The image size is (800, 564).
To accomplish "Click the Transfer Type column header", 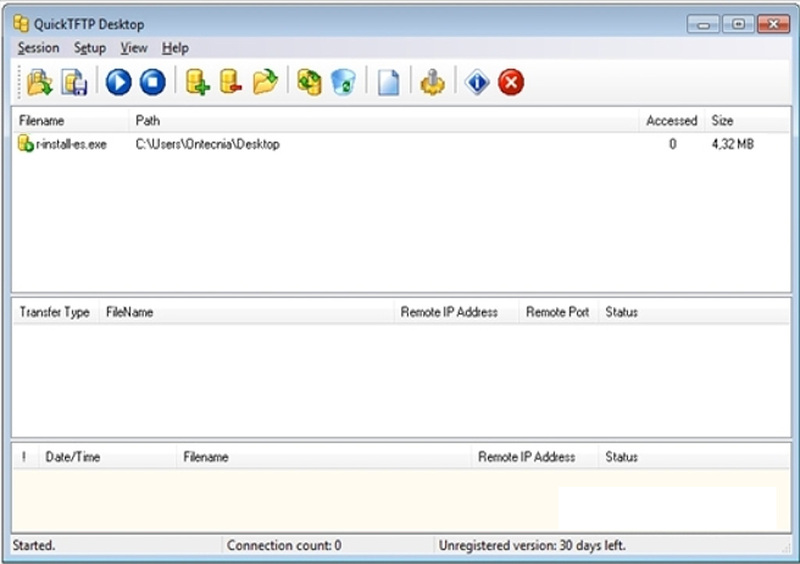I will point(55,312).
